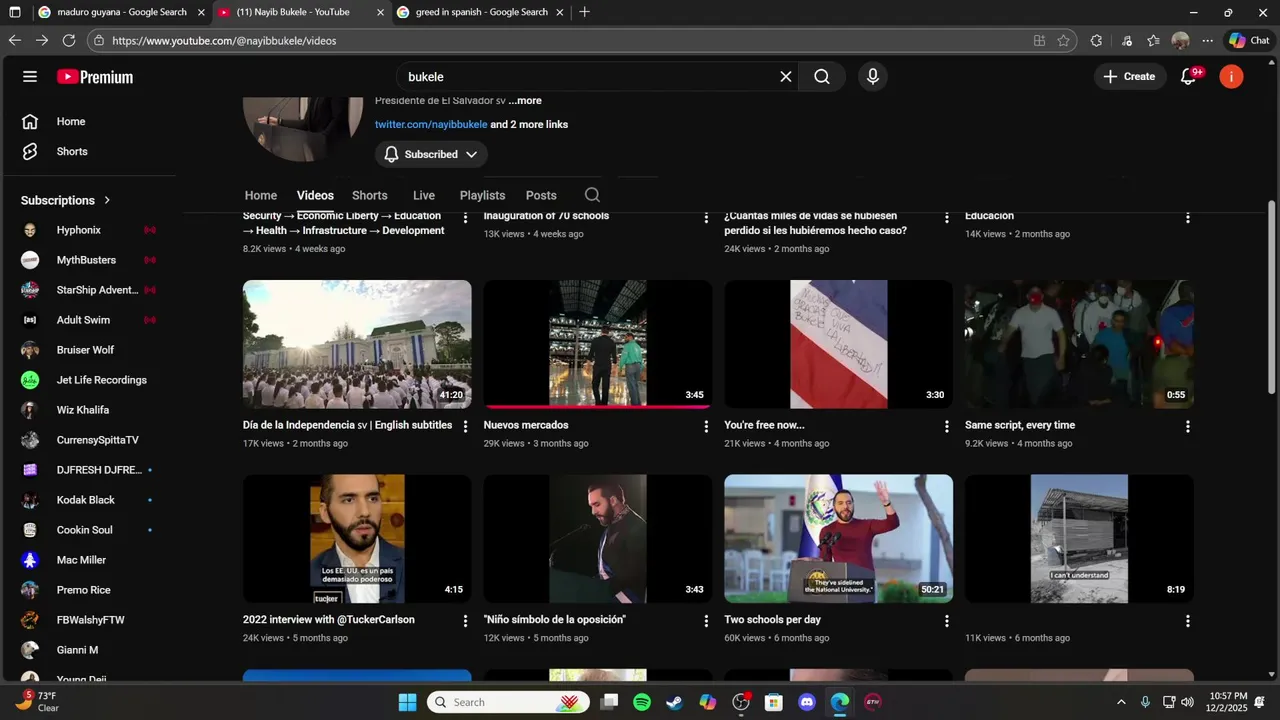
Task: Open the channel Playlists tab
Action: 482,195
